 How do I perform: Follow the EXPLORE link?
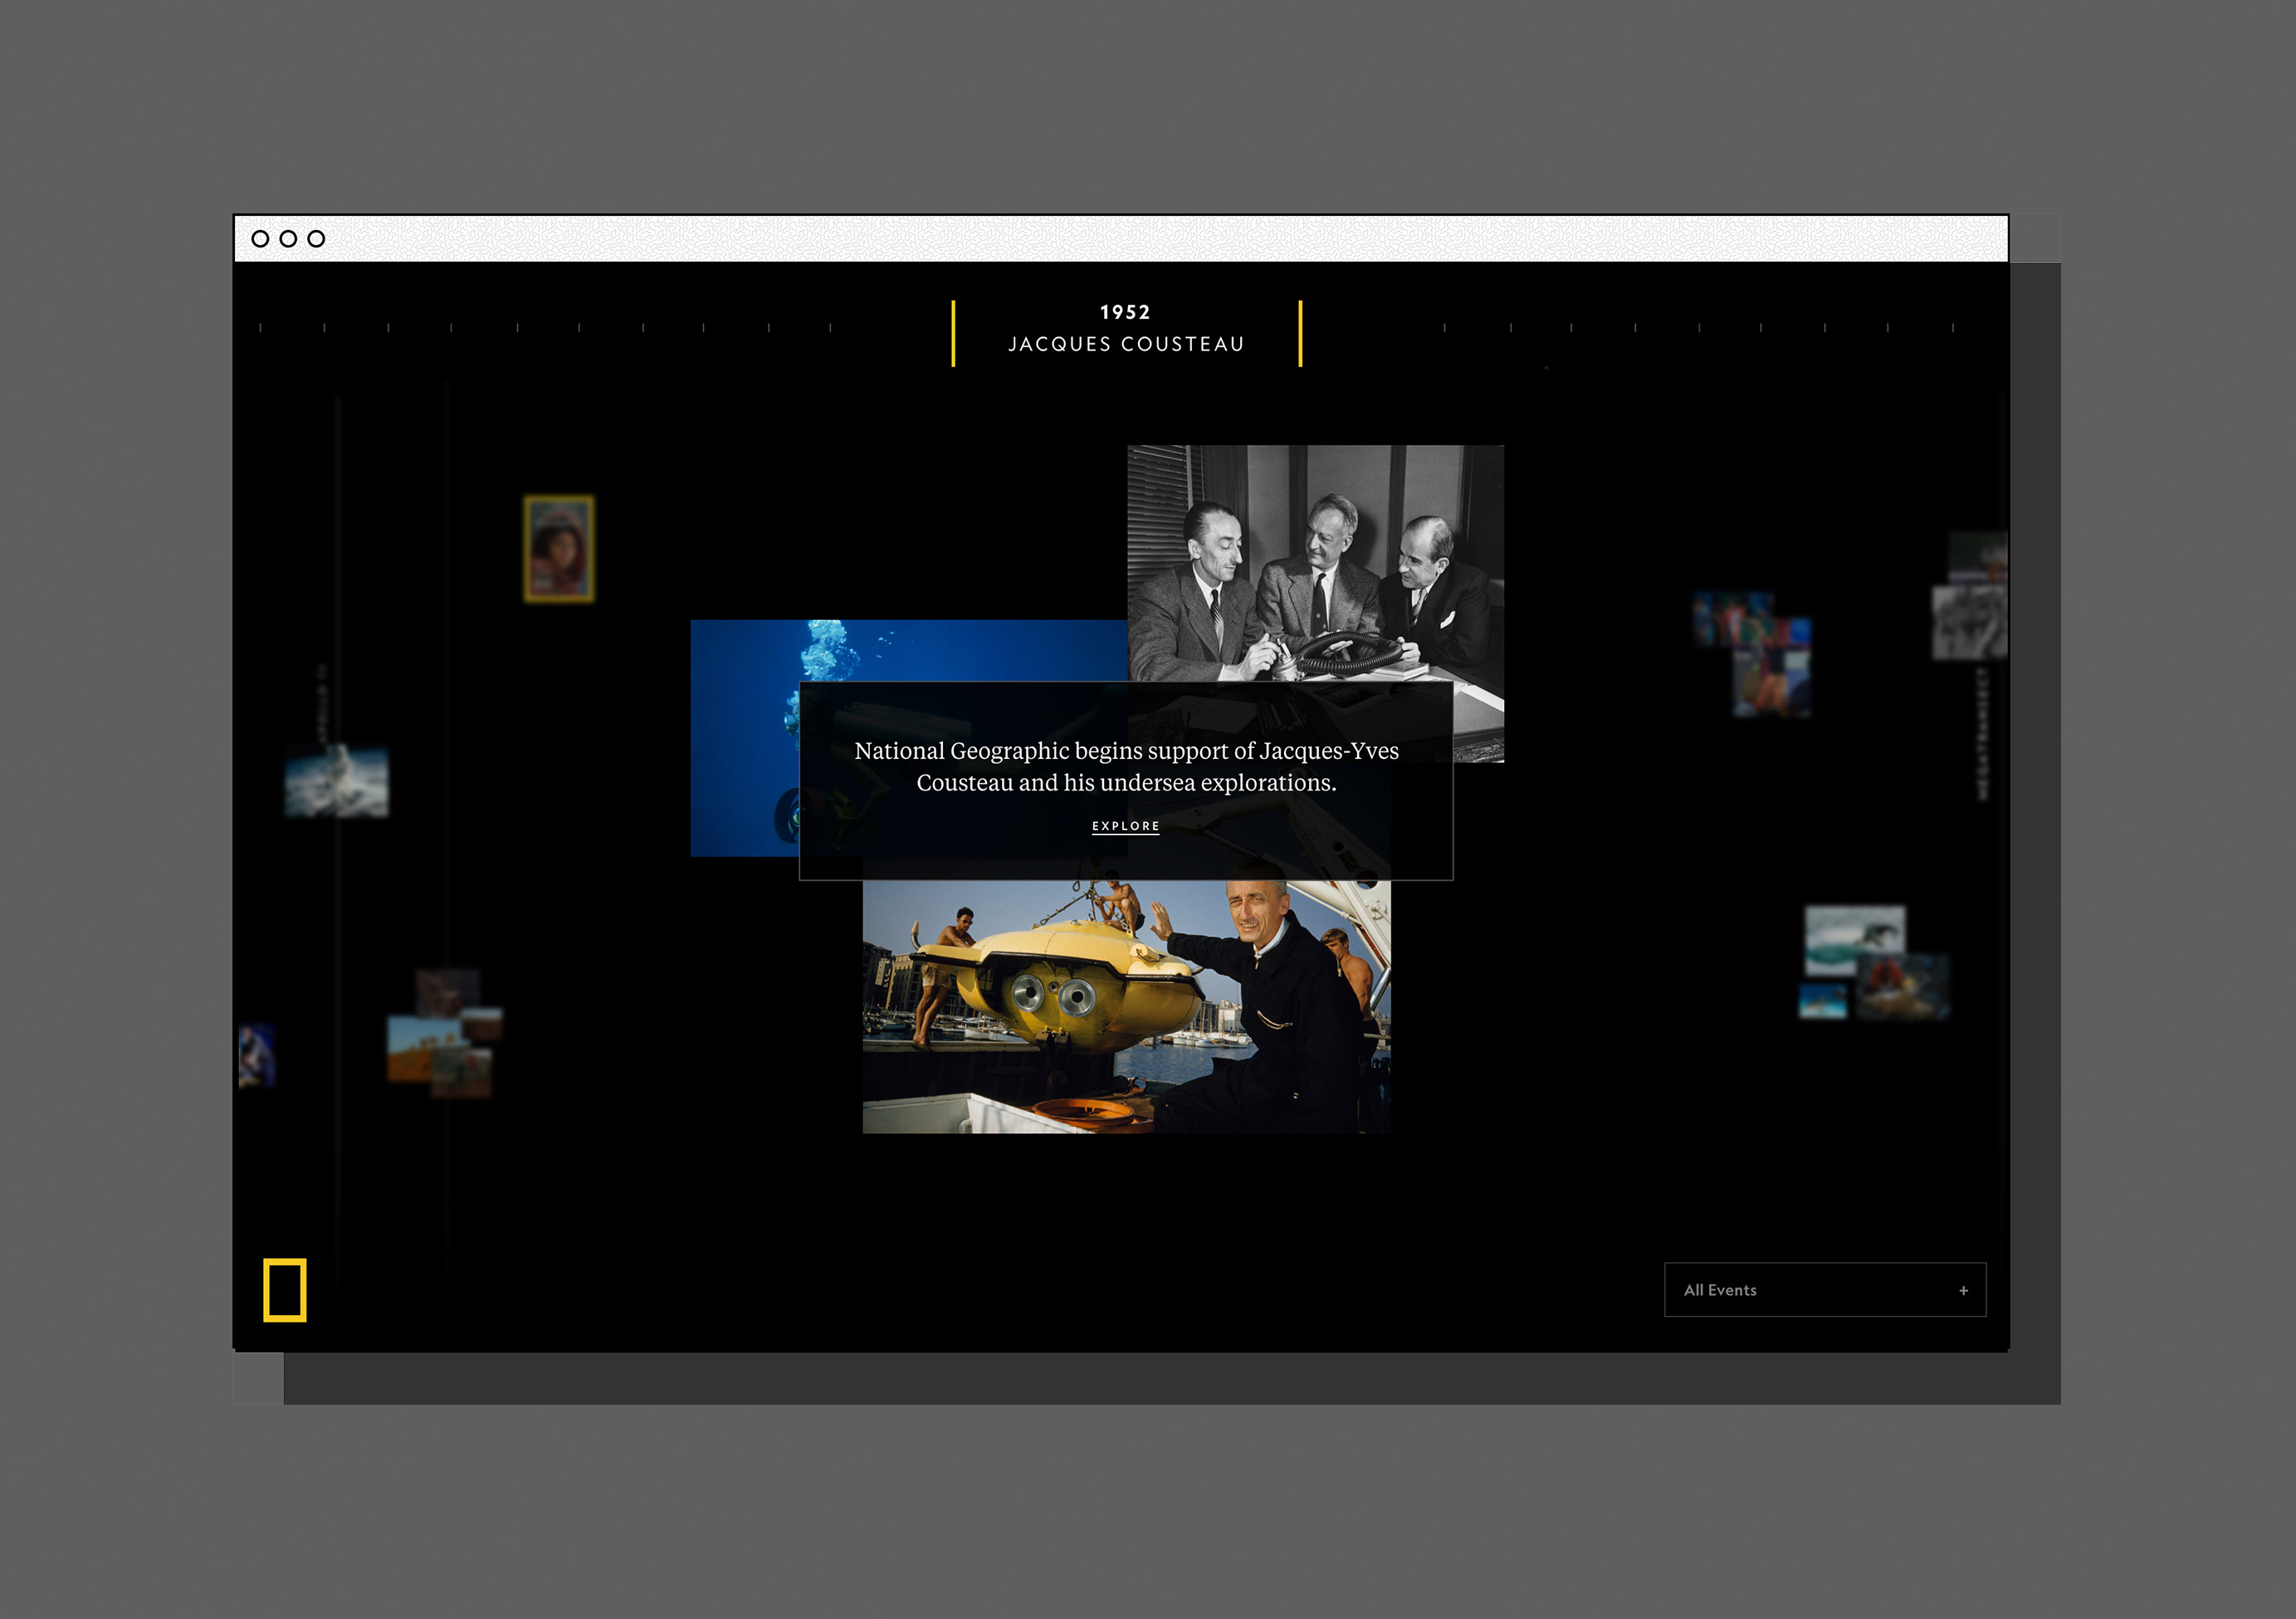point(1125,826)
